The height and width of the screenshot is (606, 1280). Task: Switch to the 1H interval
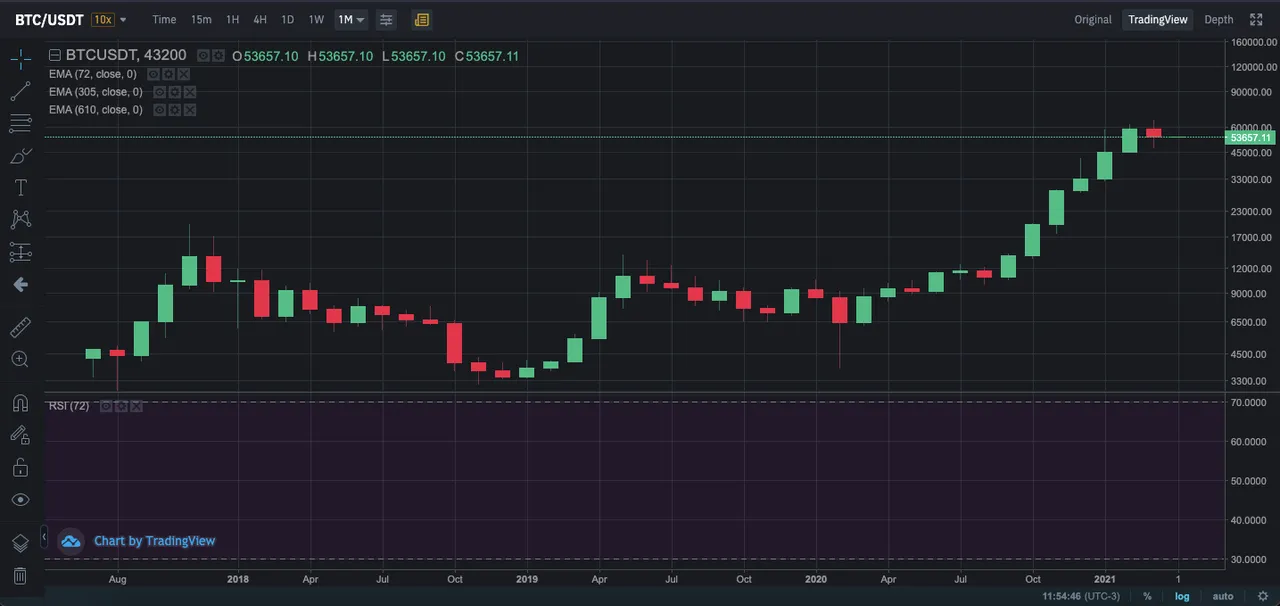point(232,20)
